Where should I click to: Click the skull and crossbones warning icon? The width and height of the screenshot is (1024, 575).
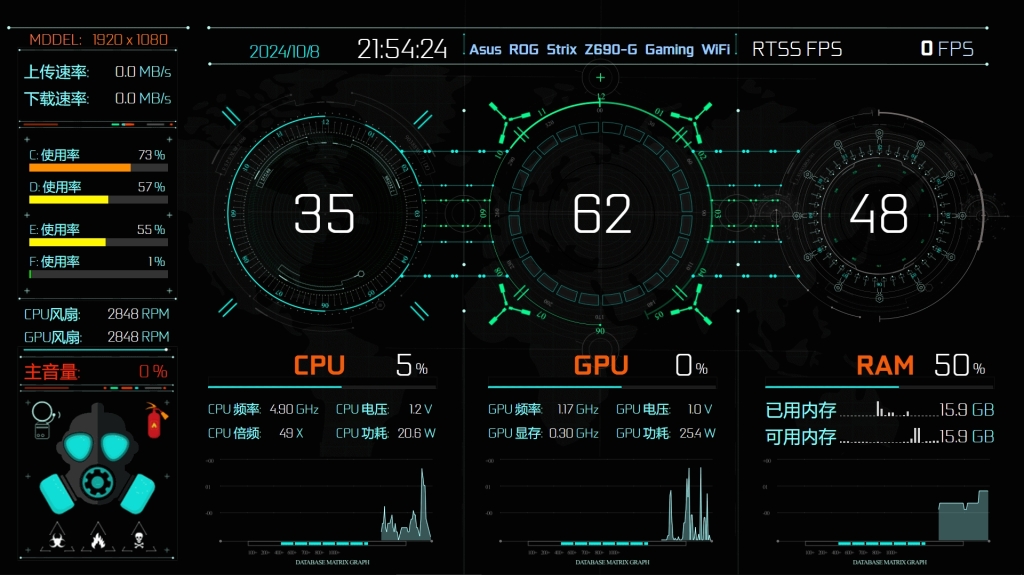click(138, 539)
